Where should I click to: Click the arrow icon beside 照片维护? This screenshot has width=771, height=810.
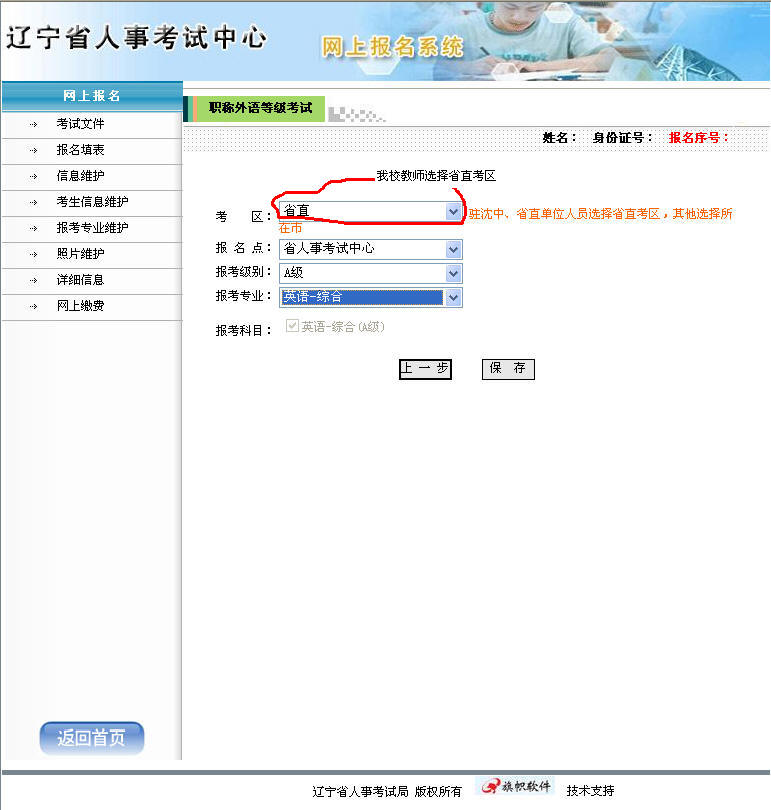[33, 254]
